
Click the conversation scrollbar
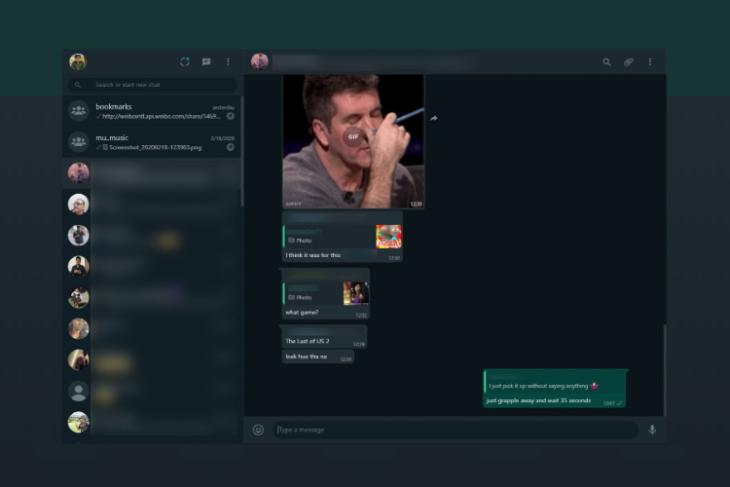tap(664, 370)
